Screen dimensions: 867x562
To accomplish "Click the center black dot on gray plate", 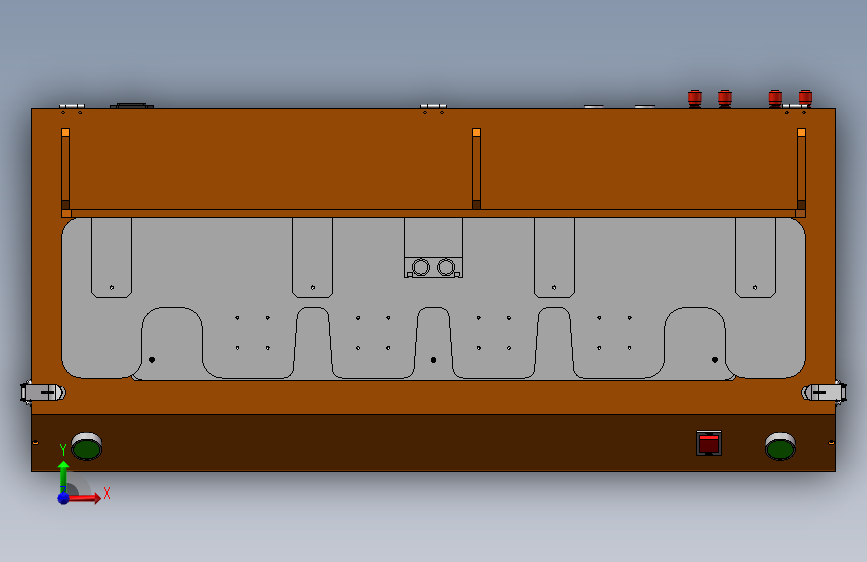I will [x=434, y=360].
